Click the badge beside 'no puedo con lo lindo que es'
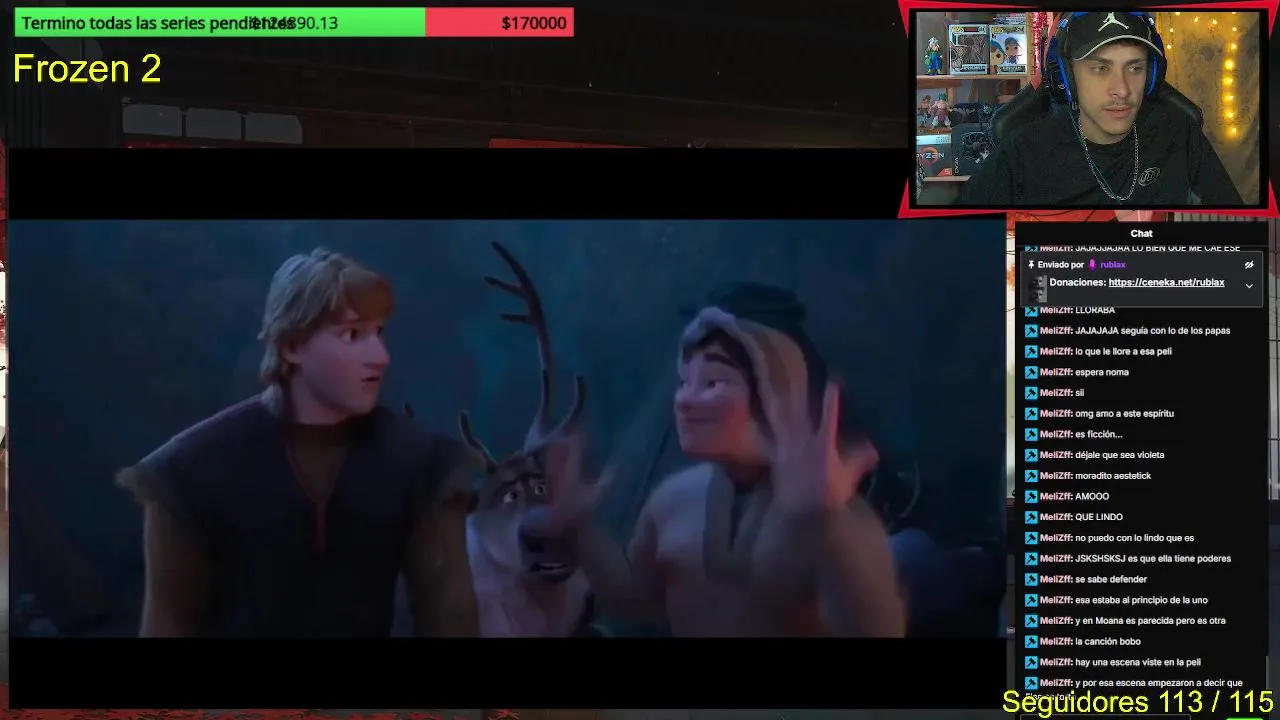 [x=1031, y=538]
